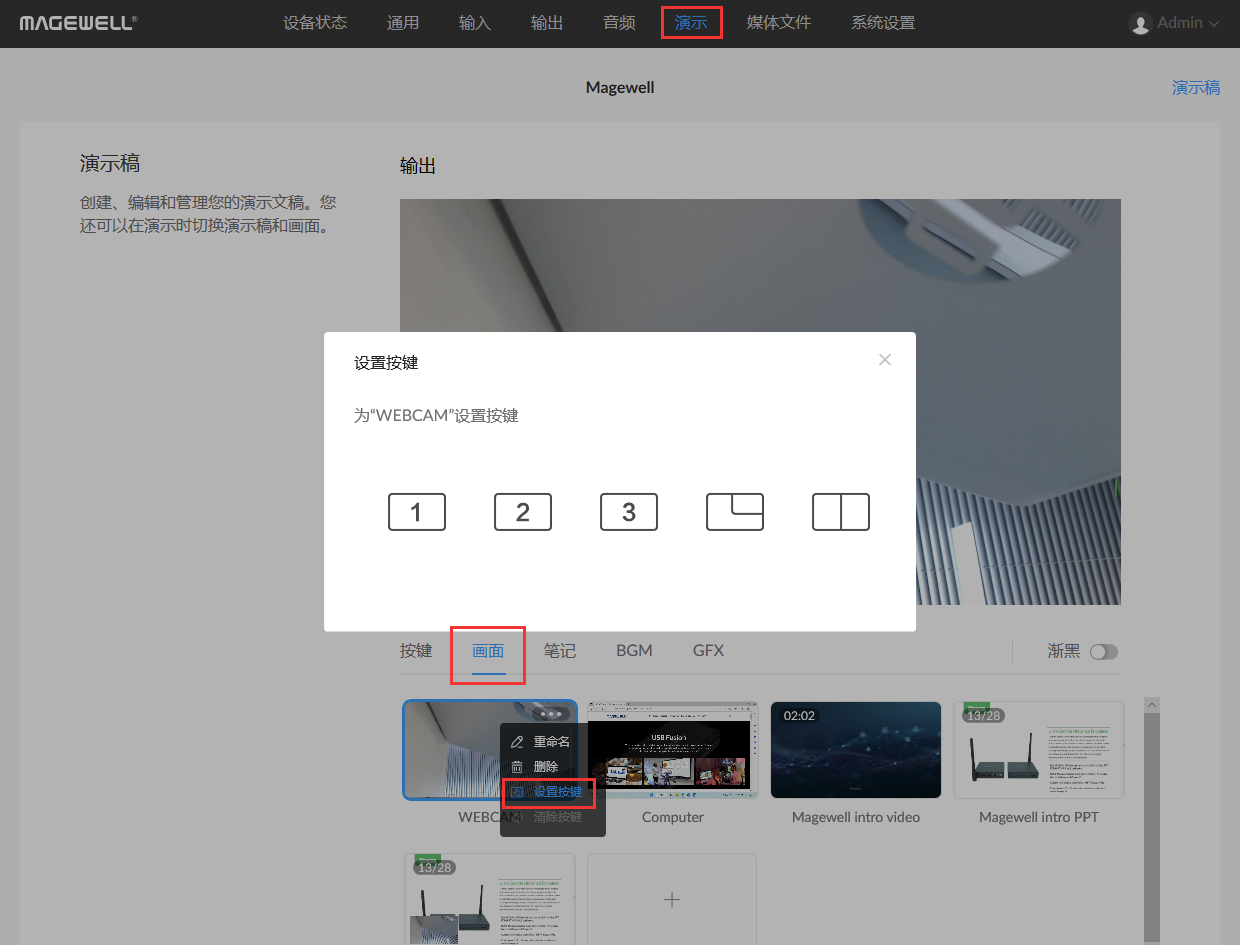Select key 1 icon for WEBCAM
The height and width of the screenshot is (945, 1240).
click(x=416, y=512)
